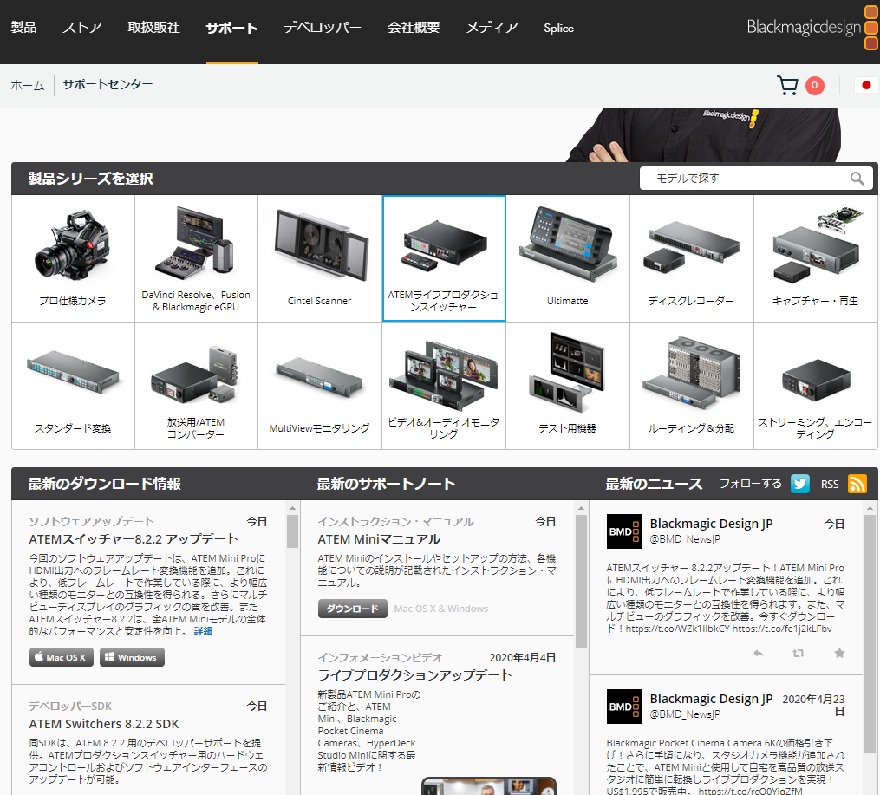Select the Cintel Scanner product series
This screenshot has width=880, height=795.
tap(319, 259)
